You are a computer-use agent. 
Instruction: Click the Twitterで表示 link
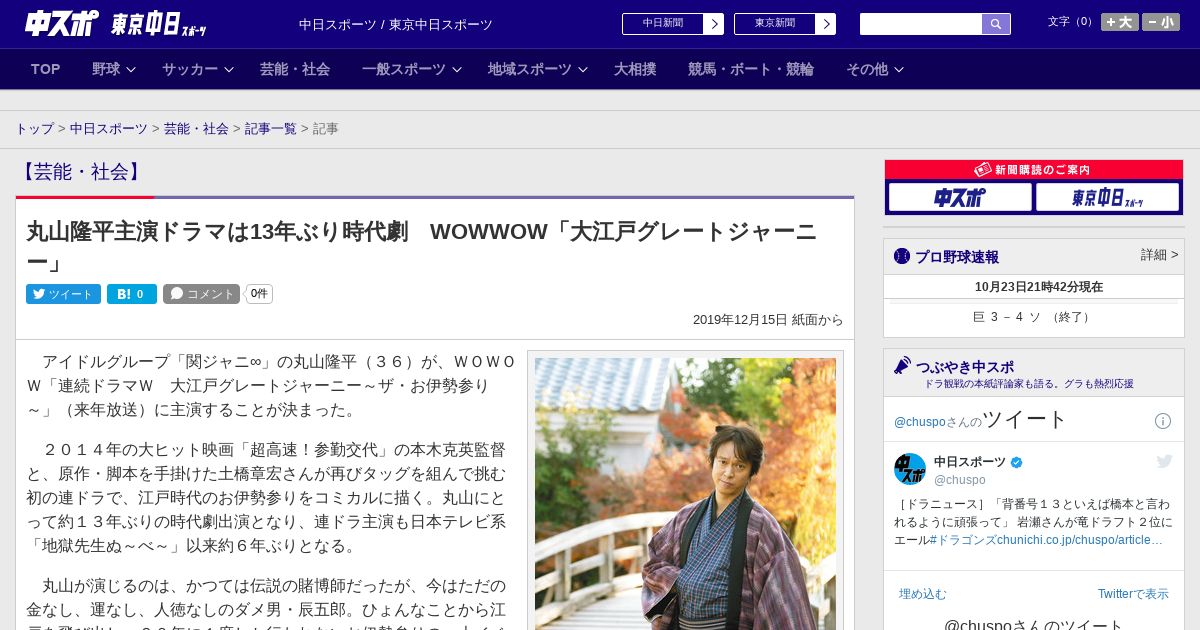click(x=1133, y=594)
